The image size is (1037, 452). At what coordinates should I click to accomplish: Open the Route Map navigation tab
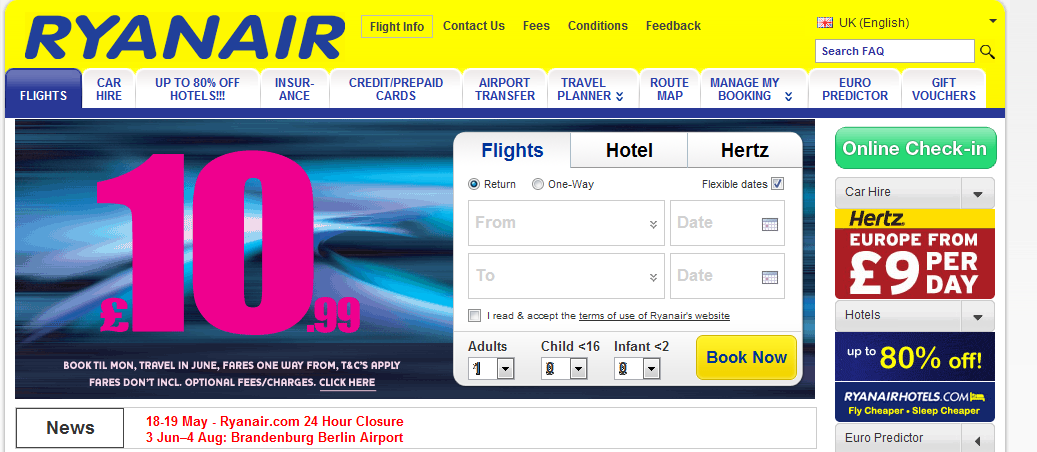pyautogui.click(x=669, y=89)
